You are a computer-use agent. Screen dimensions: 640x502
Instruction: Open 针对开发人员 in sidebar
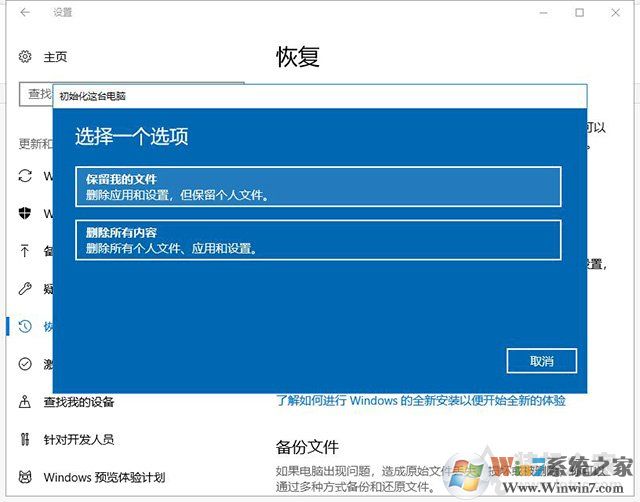[79, 440]
